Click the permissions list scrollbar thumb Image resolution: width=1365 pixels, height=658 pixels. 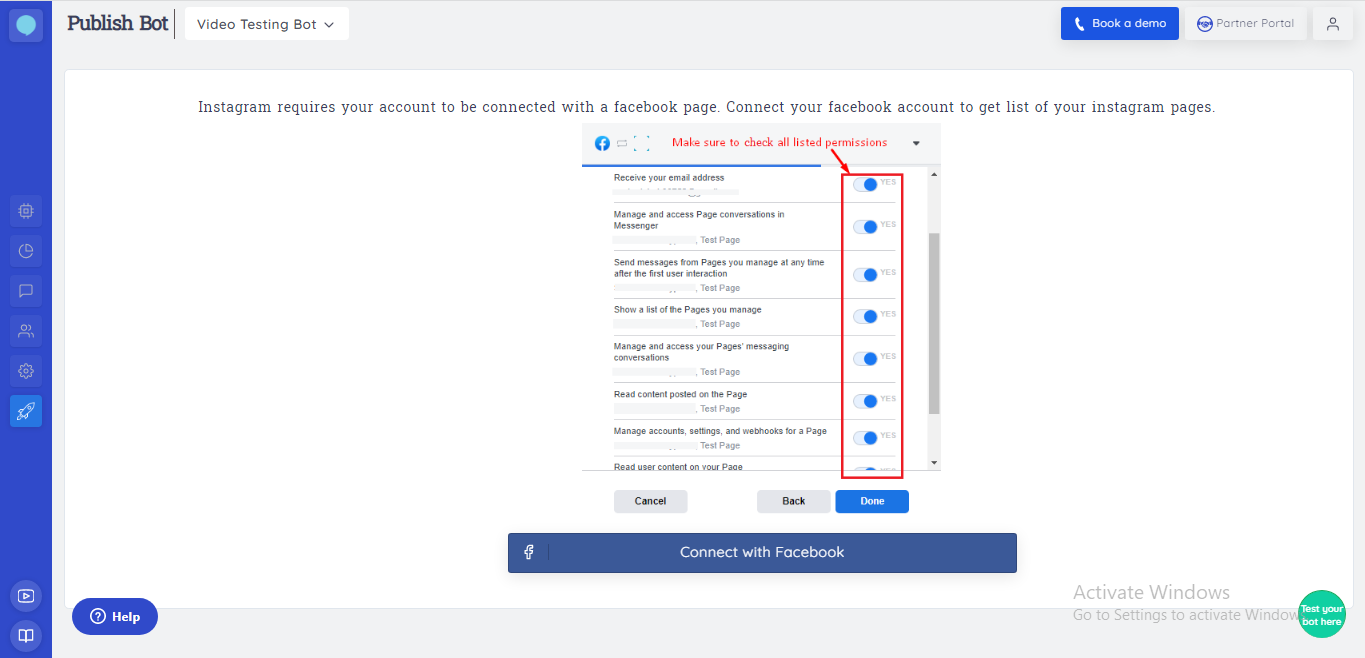tap(934, 323)
